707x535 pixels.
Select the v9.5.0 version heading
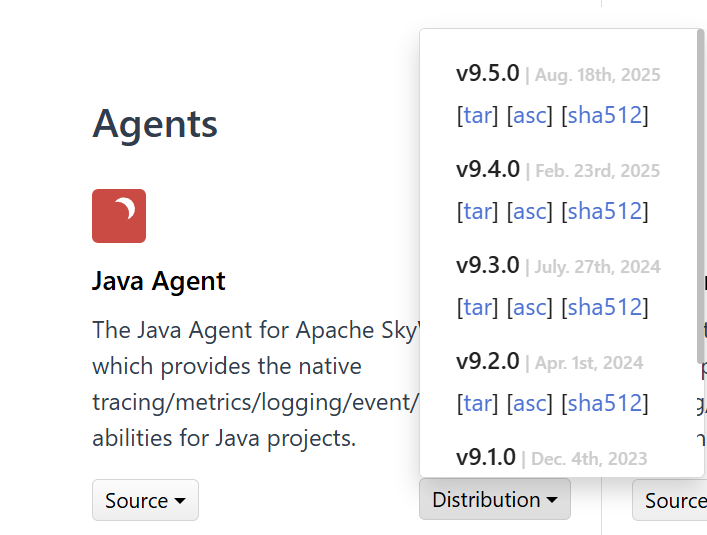pos(487,73)
